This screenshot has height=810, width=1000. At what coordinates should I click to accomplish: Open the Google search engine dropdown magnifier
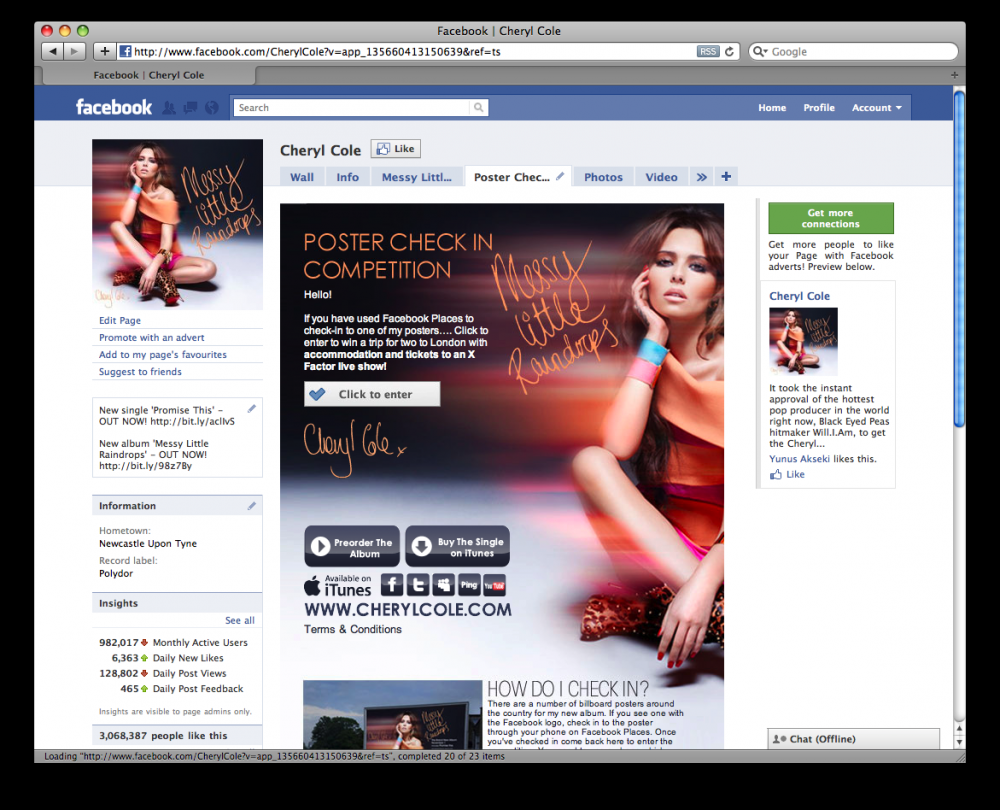[760, 52]
